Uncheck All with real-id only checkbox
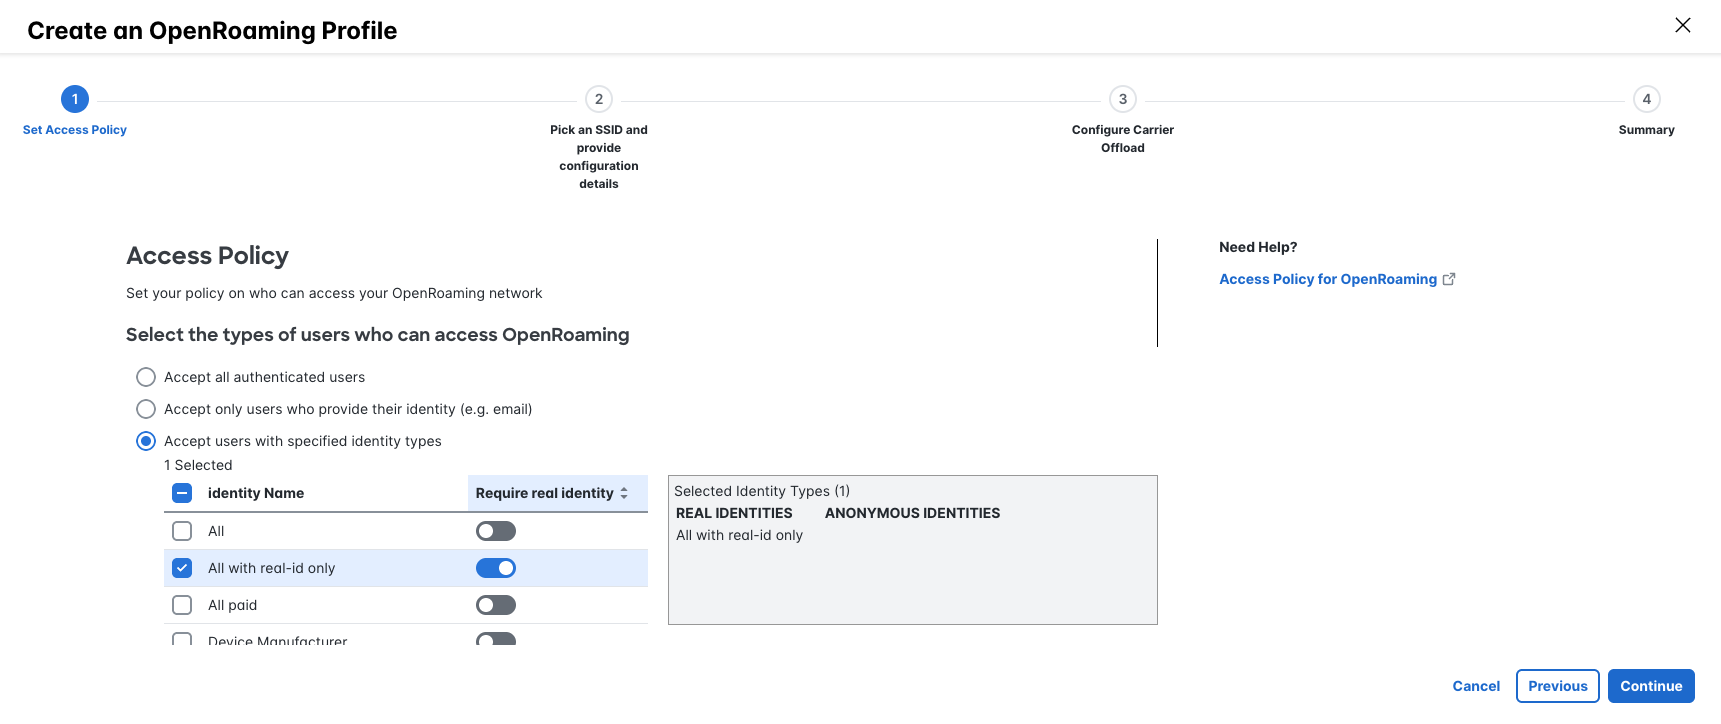The width and height of the screenshot is (1721, 724). (x=182, y=568)
